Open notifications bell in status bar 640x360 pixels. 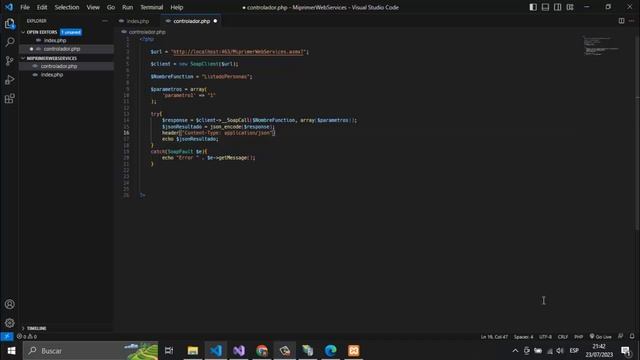tap(632, 336)
